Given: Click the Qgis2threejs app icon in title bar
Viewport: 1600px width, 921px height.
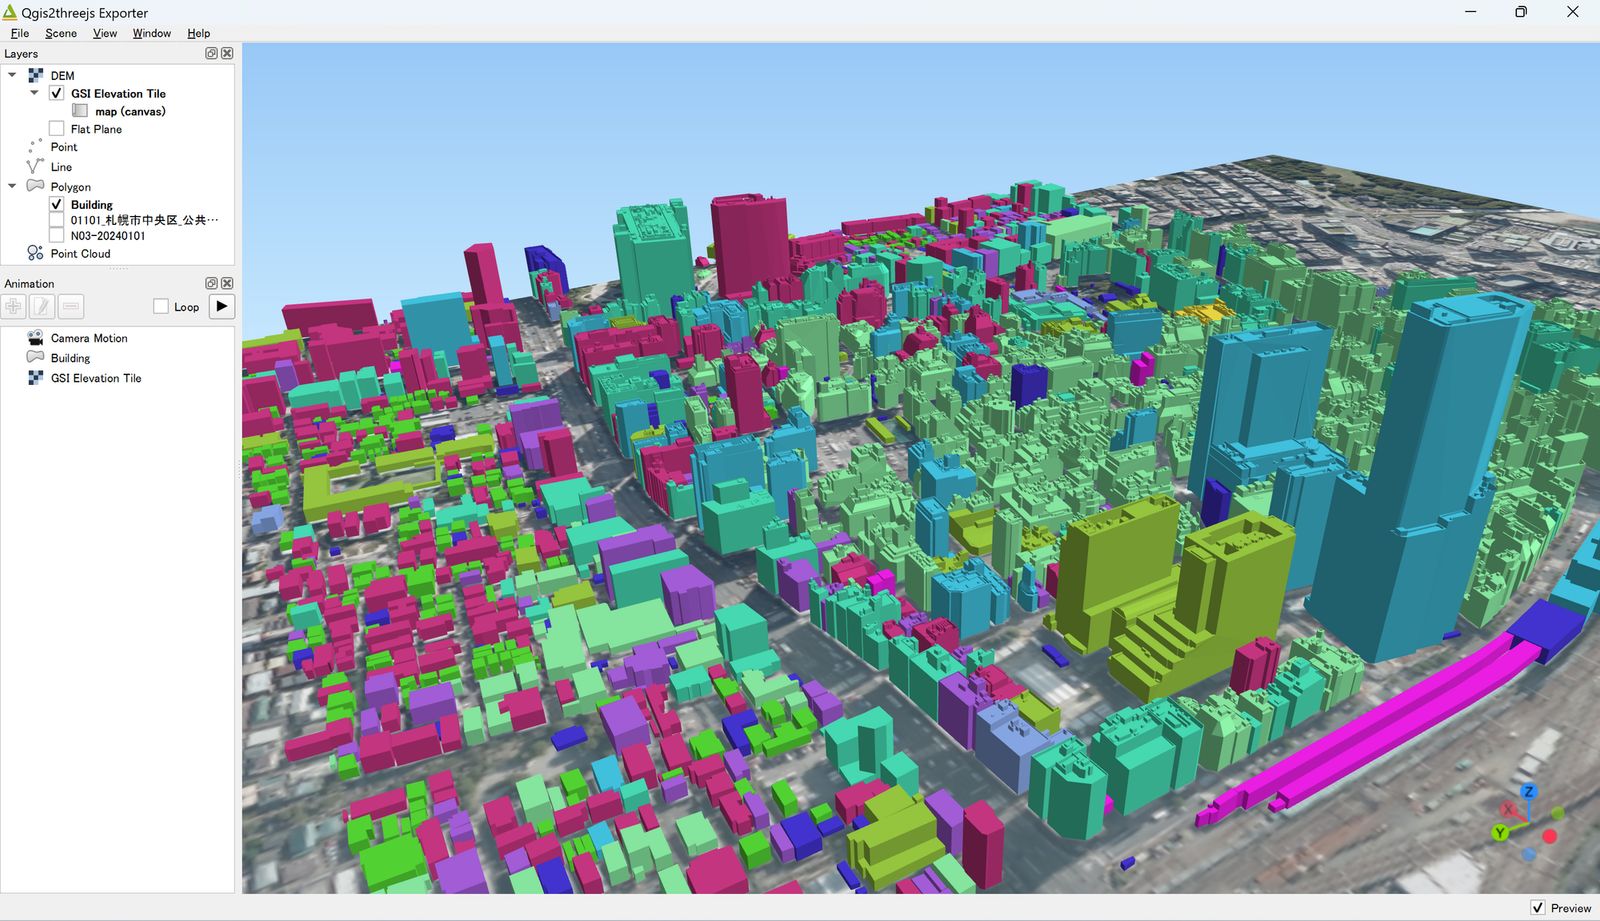Looking at the screenshot, I should pos(11,12).
